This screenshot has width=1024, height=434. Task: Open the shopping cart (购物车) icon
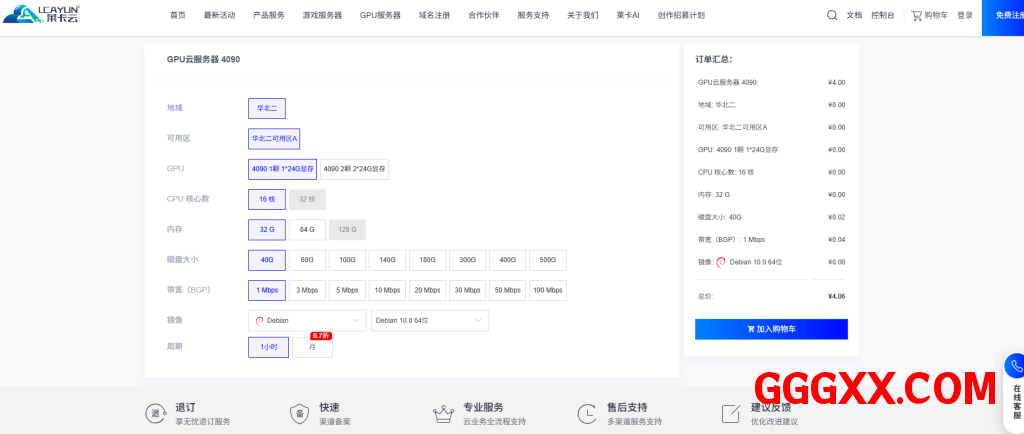tap(916, 15)
